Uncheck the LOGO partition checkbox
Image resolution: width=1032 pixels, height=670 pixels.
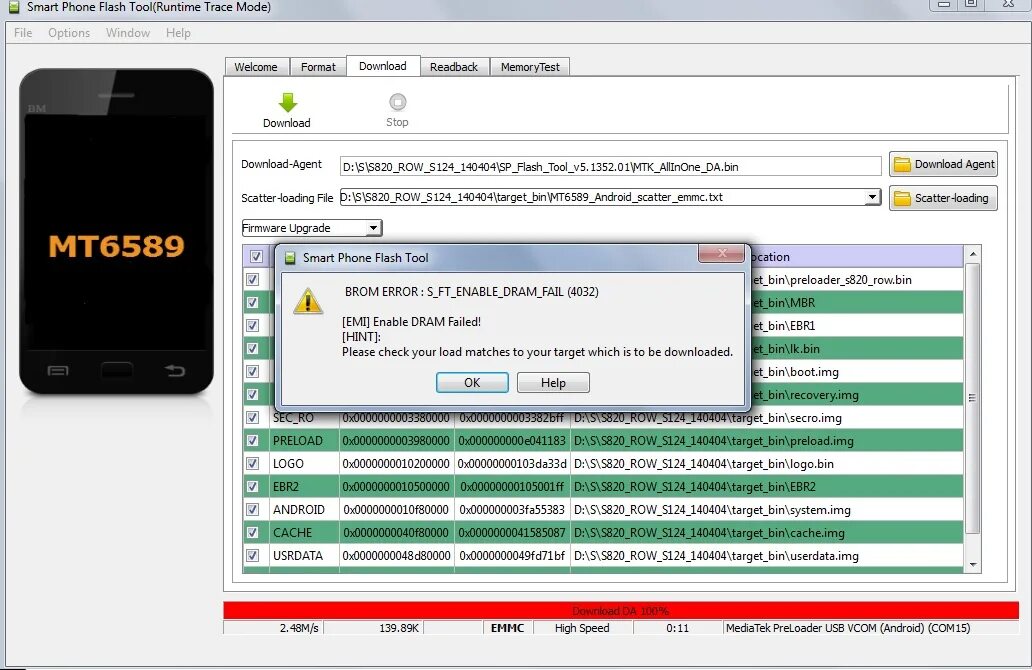[x=252, y=463]
